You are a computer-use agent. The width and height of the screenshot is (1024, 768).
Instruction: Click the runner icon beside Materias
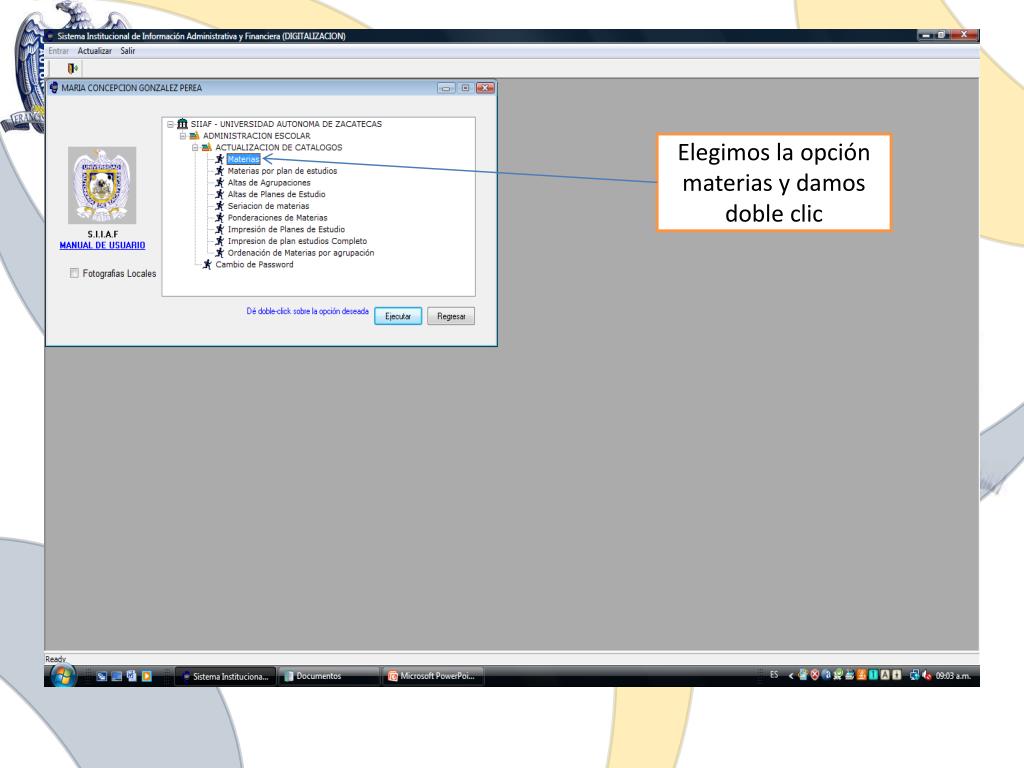219,159
